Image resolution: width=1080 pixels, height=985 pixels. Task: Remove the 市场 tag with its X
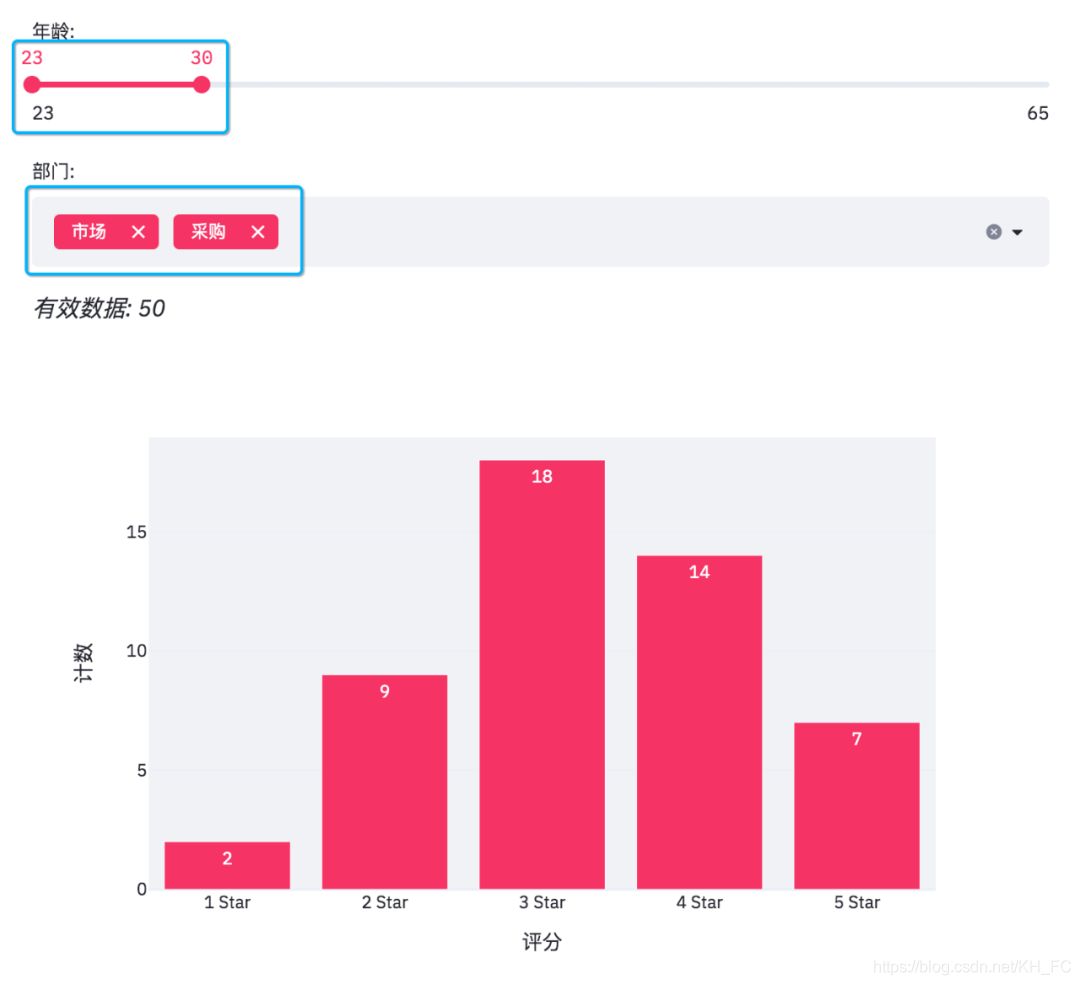pos(138,232)
